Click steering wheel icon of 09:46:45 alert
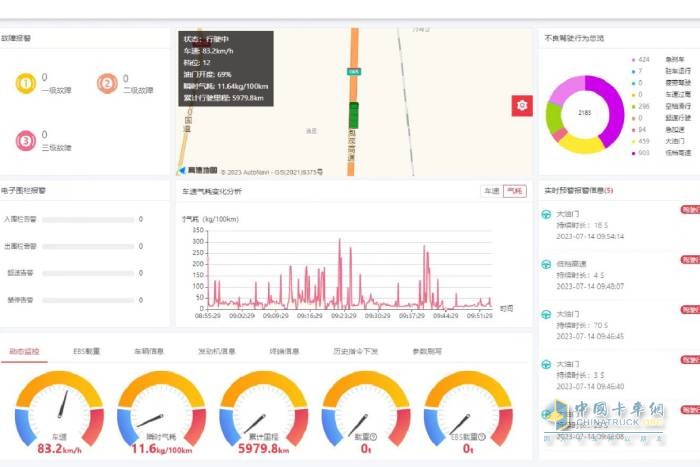Viewport: 700px width, 467px height. click(546, 314)
